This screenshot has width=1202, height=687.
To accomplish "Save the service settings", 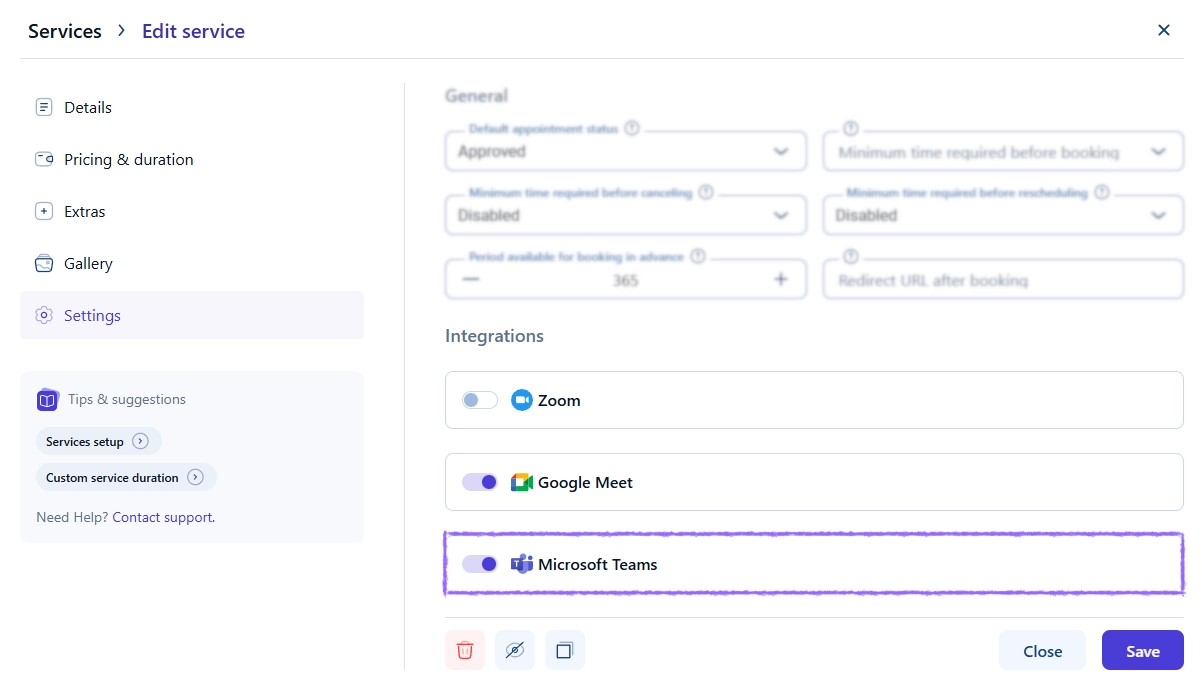I will 1142,650.
